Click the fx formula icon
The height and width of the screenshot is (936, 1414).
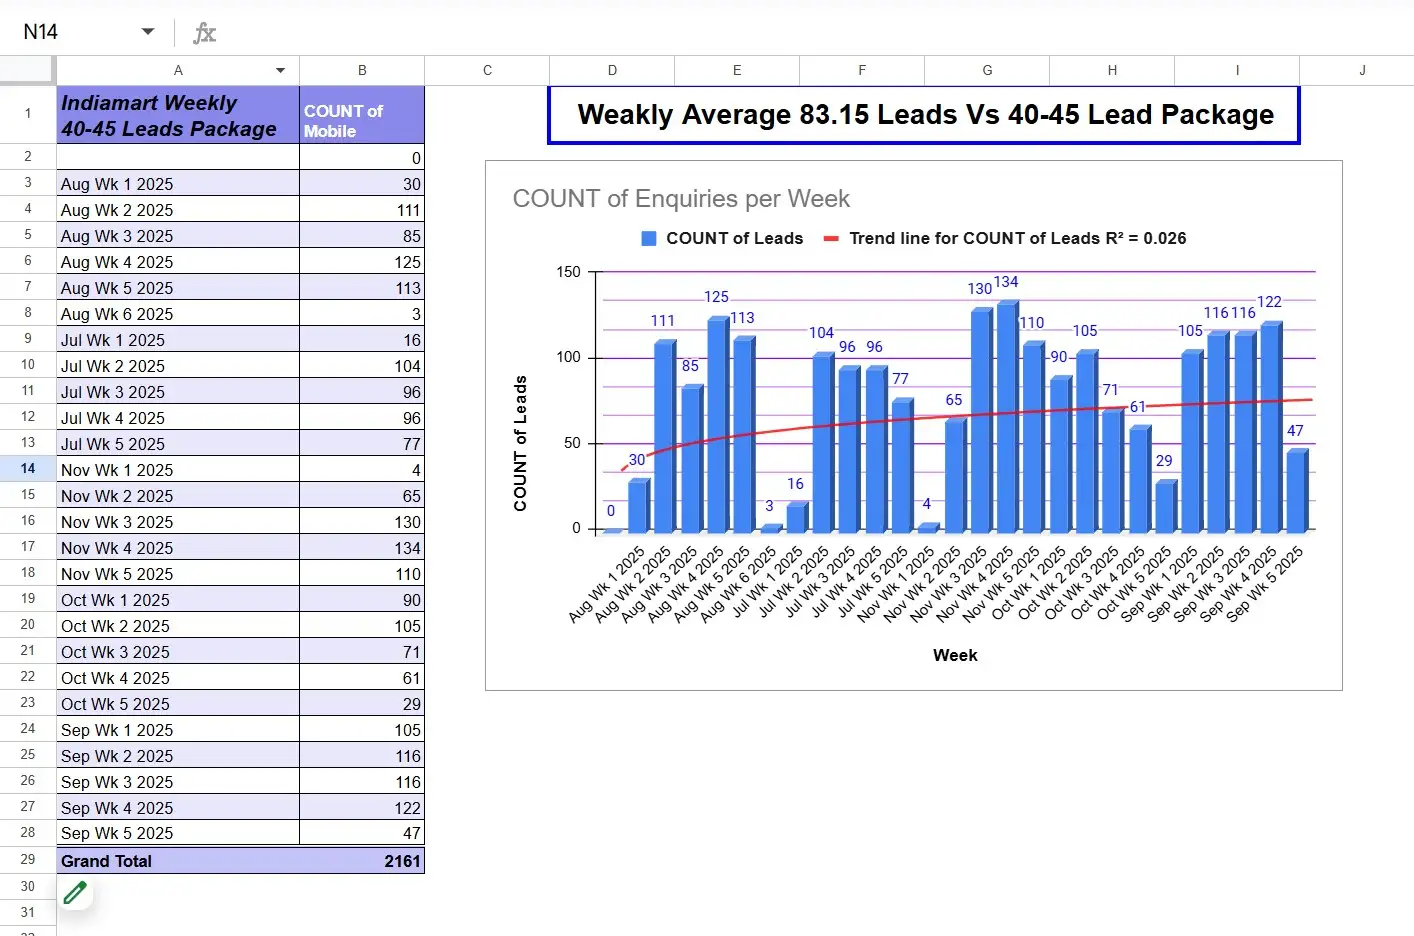pos(204,33)
